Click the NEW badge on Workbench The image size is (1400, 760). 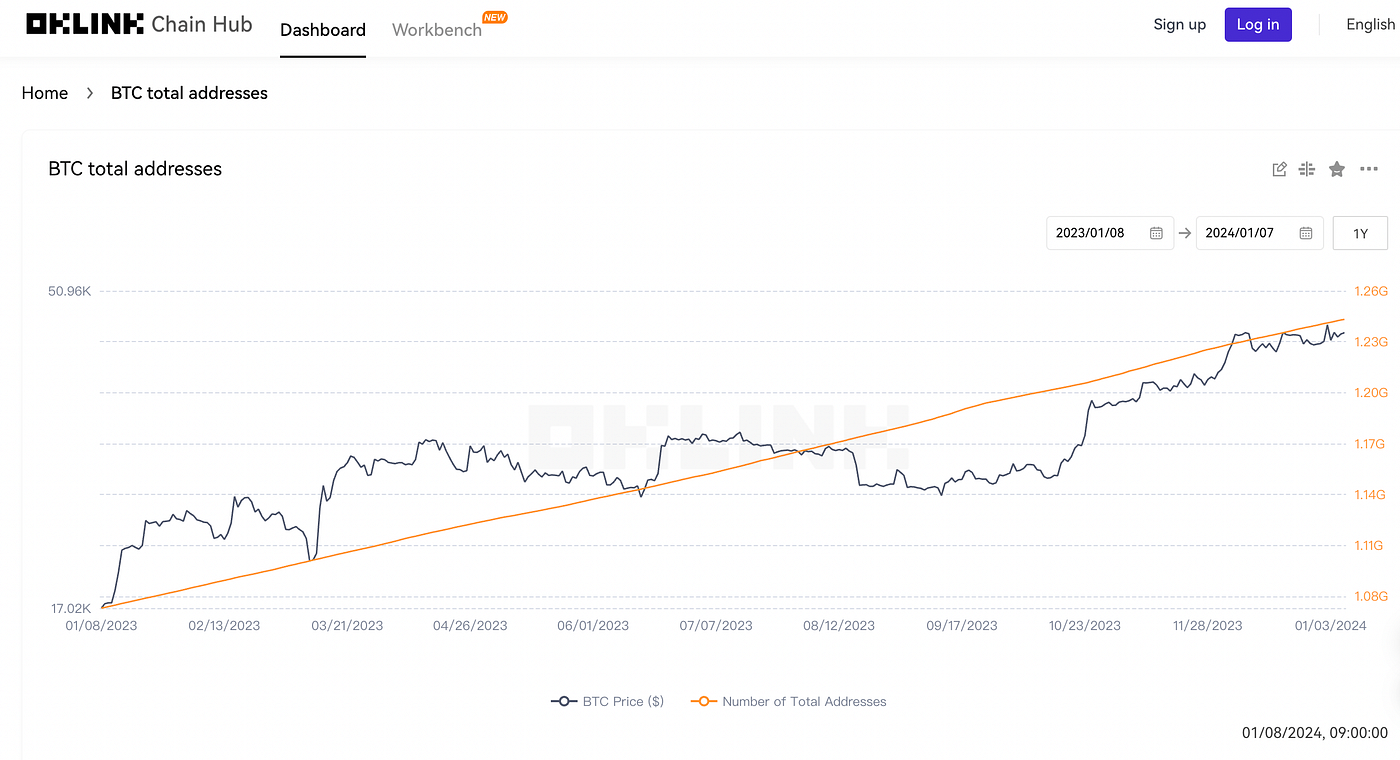tap(494, 16)
